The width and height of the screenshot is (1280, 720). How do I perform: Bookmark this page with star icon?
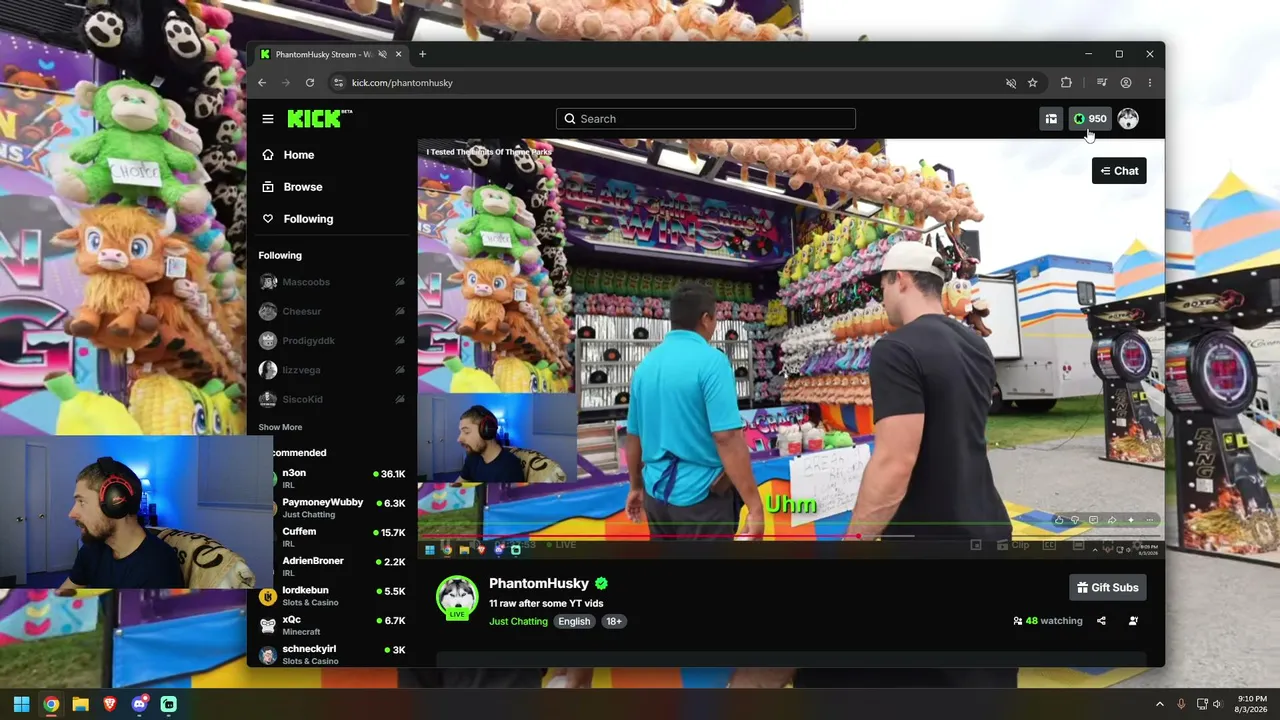click(x=1033, y=83)
